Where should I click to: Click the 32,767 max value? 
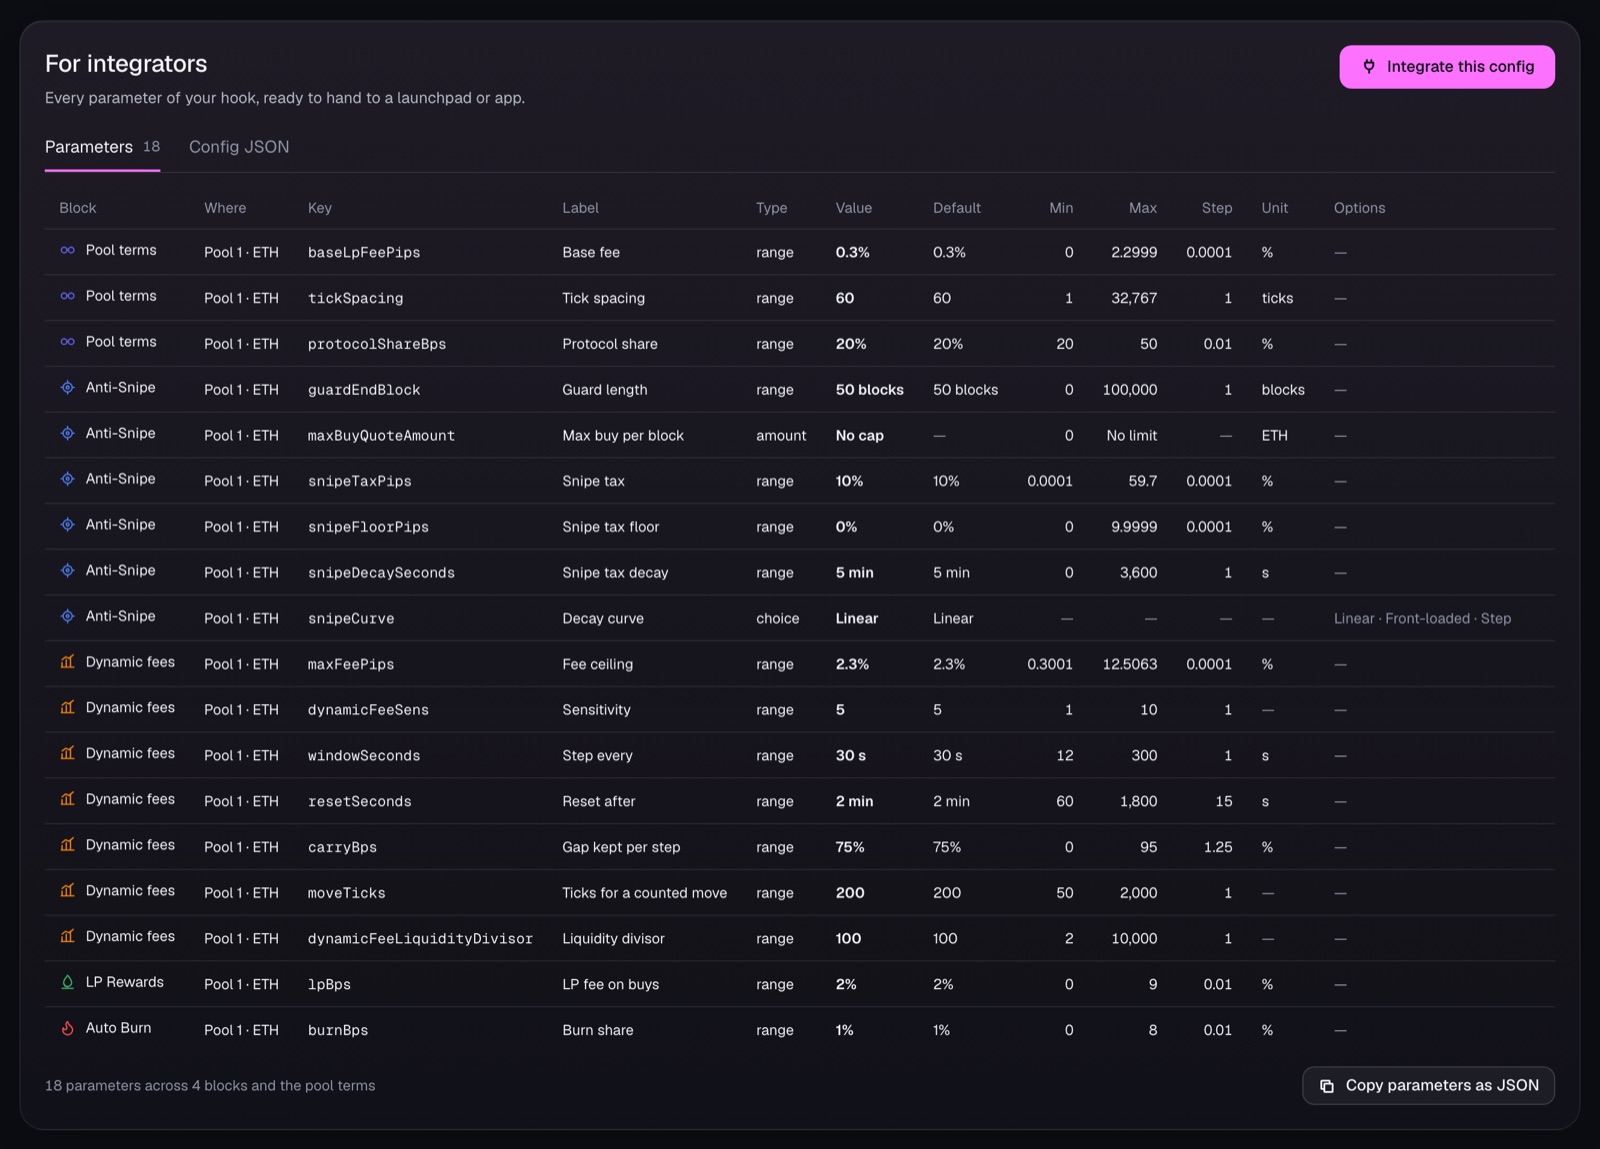pyautogui.click(x=1134, y=299)
